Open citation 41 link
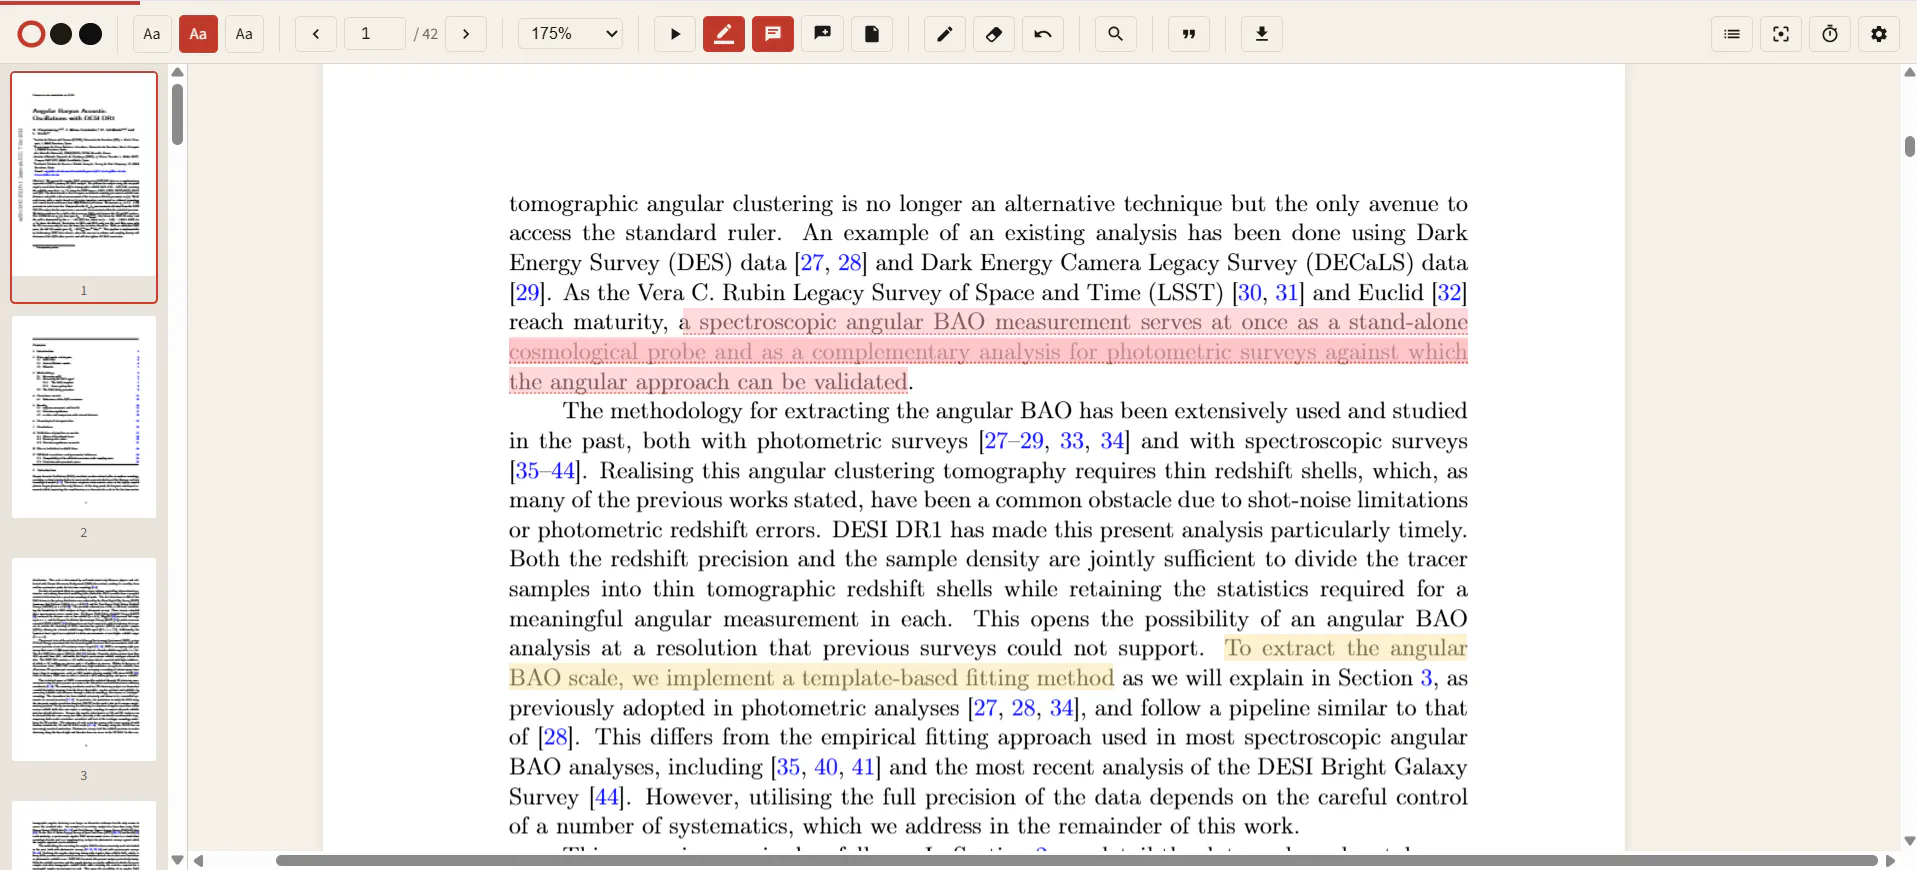The width and height of the screenshot is (1917, 870). tap(863, 767)
